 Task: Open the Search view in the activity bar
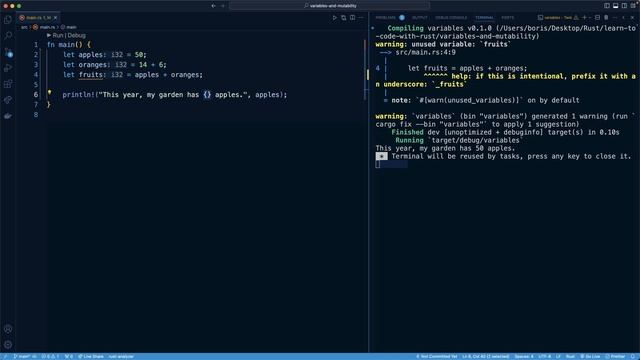[x=8, y=36]
